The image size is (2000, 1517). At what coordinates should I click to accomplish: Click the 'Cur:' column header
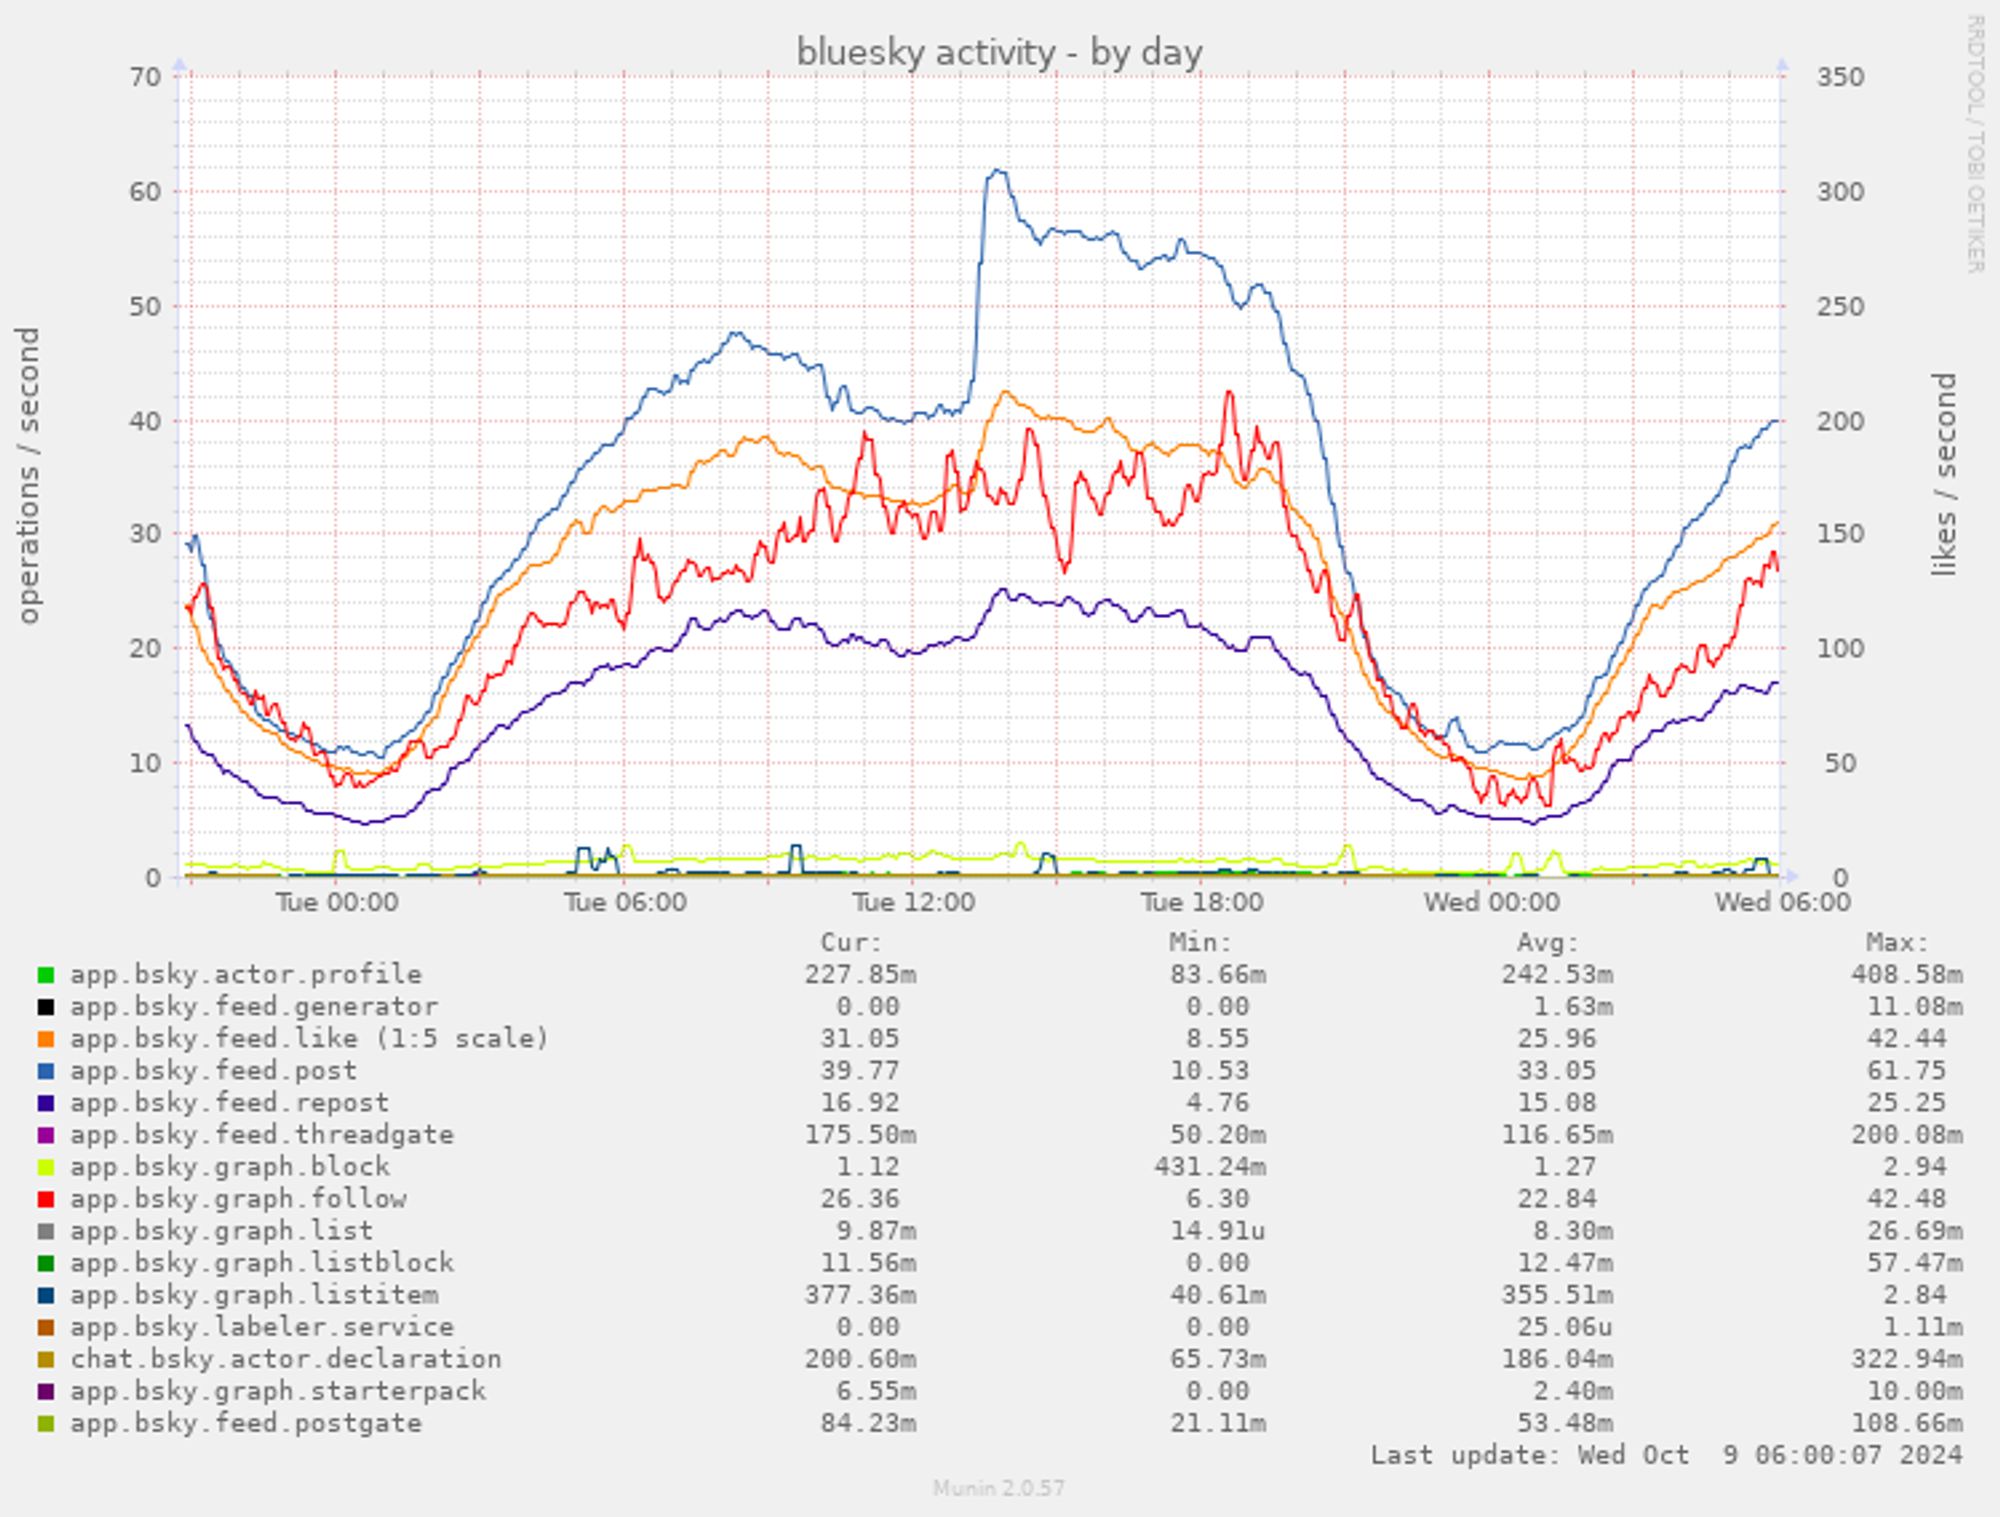click(x=852, y=942)
